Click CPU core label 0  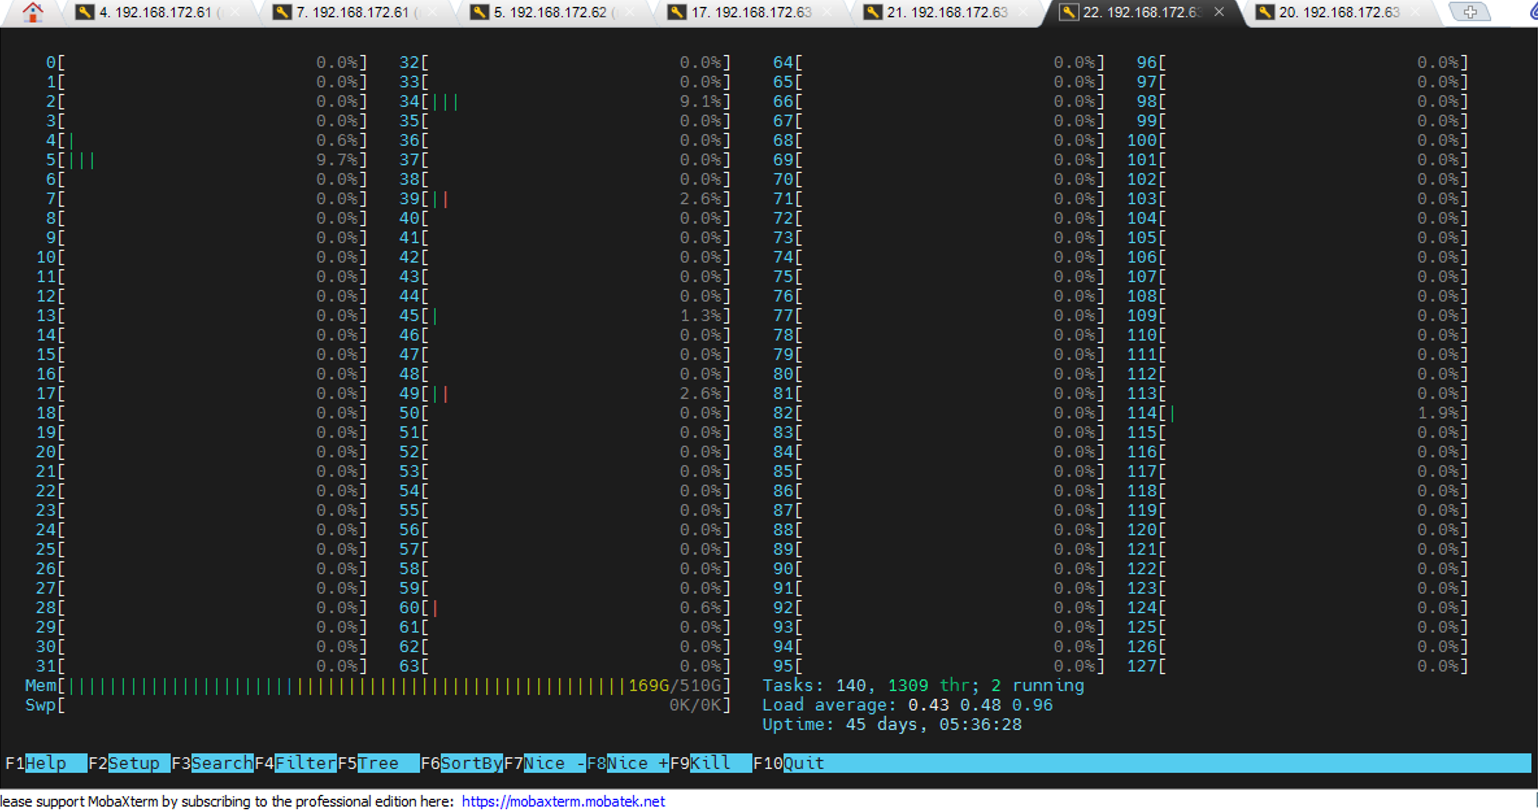51,63
